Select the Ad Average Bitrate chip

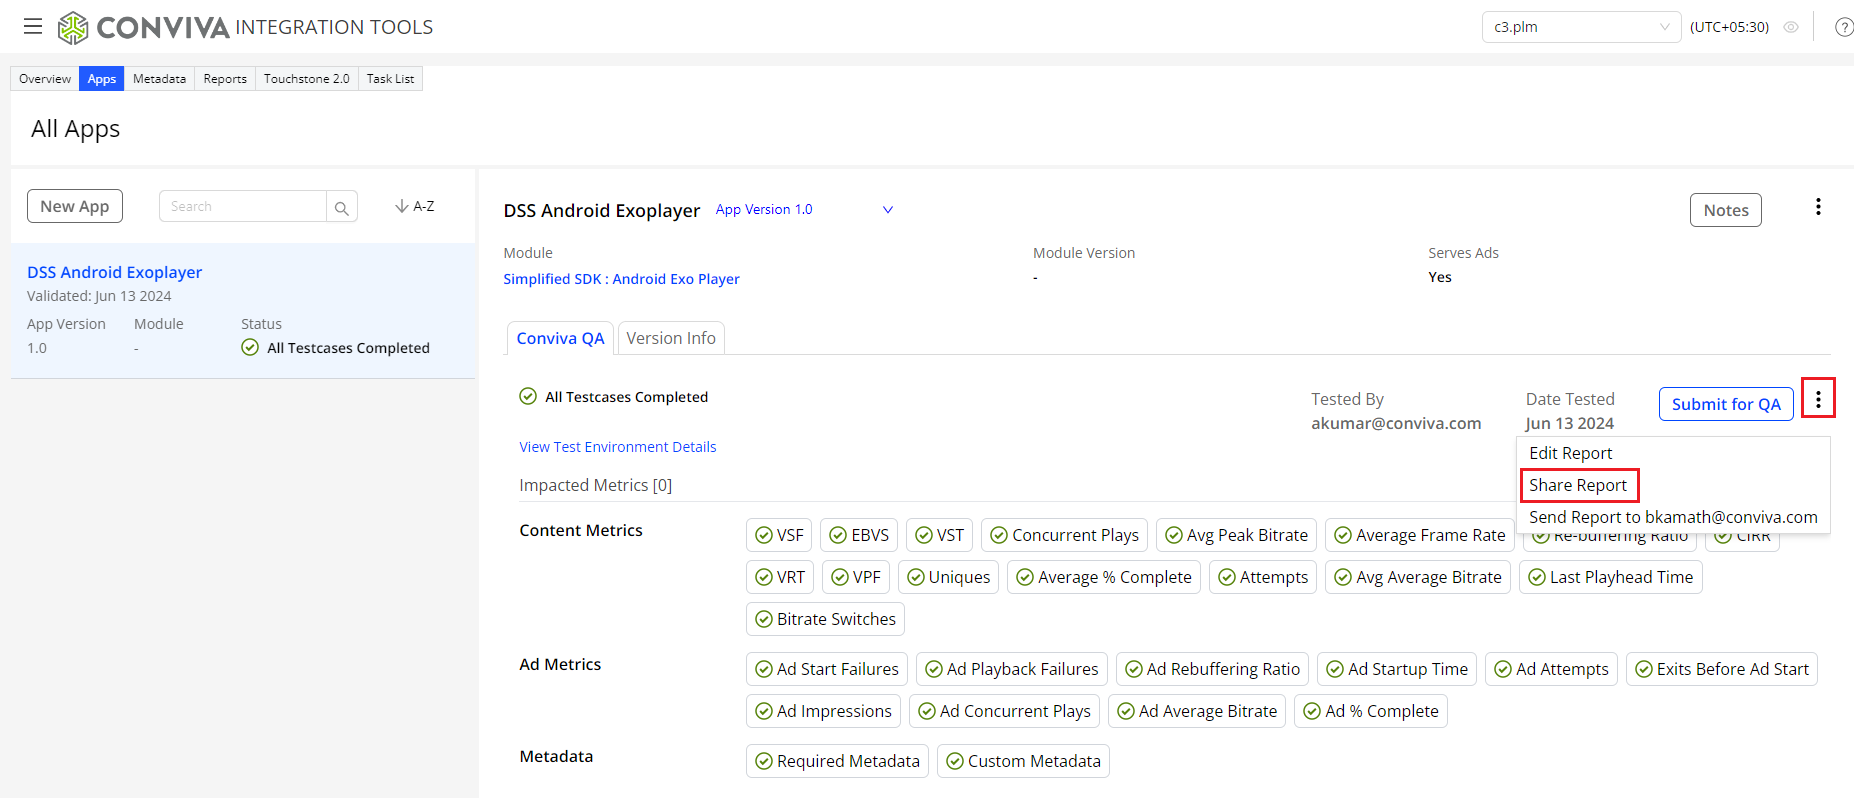point(1197,711)
